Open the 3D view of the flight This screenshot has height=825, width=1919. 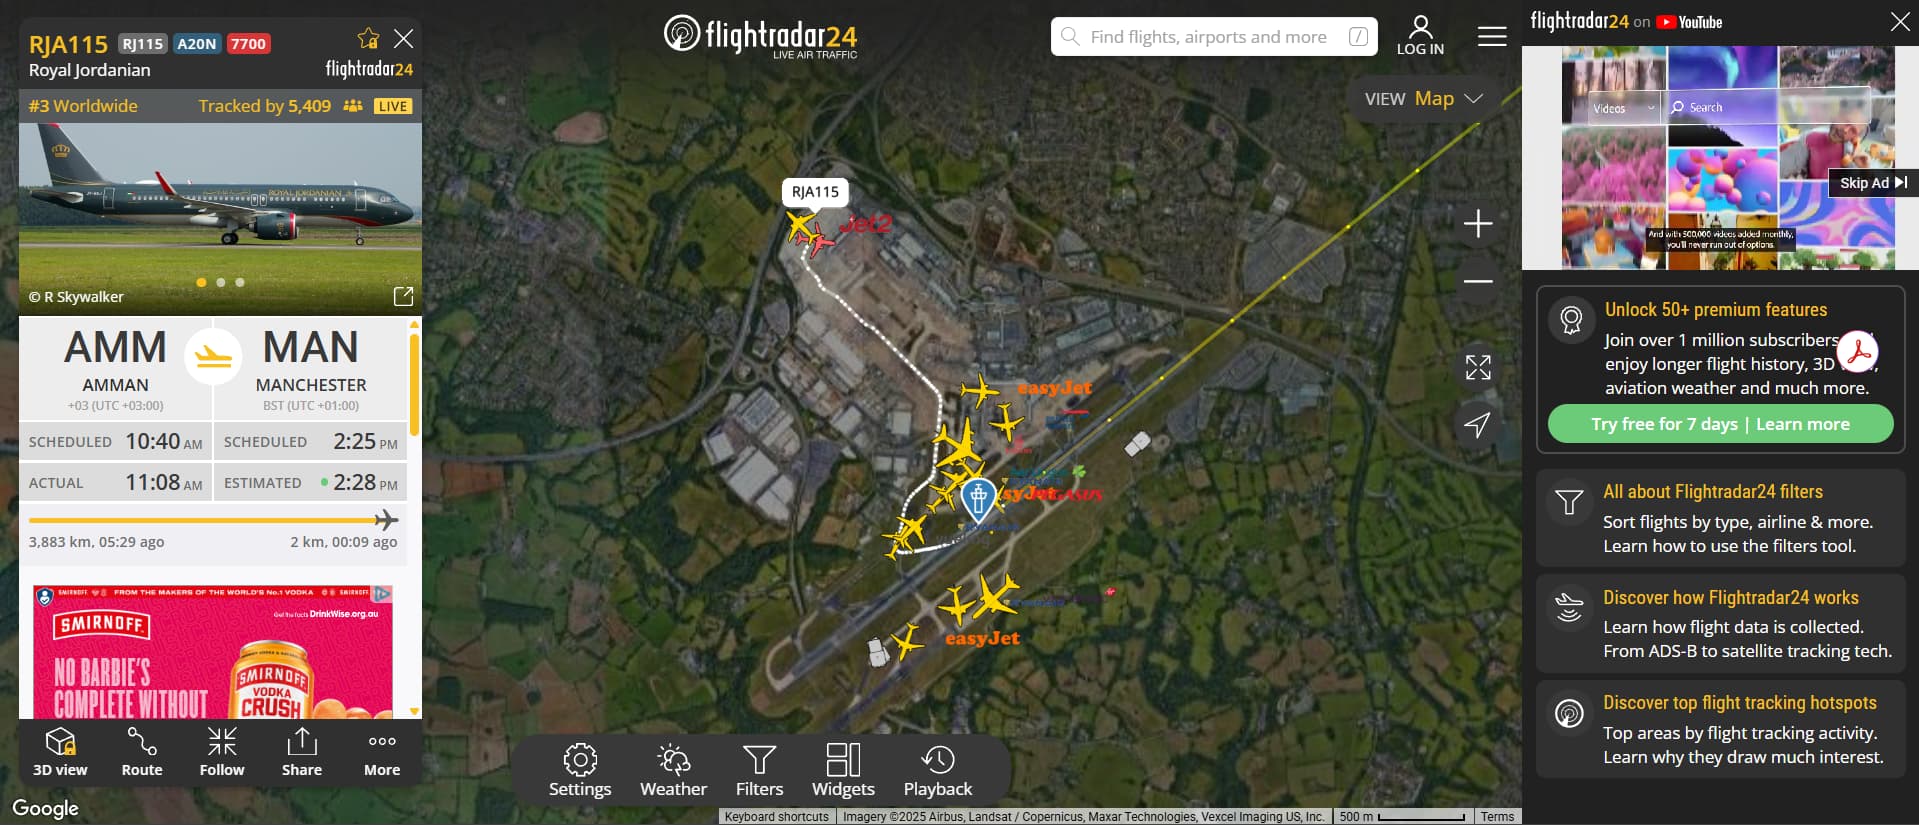60,751
